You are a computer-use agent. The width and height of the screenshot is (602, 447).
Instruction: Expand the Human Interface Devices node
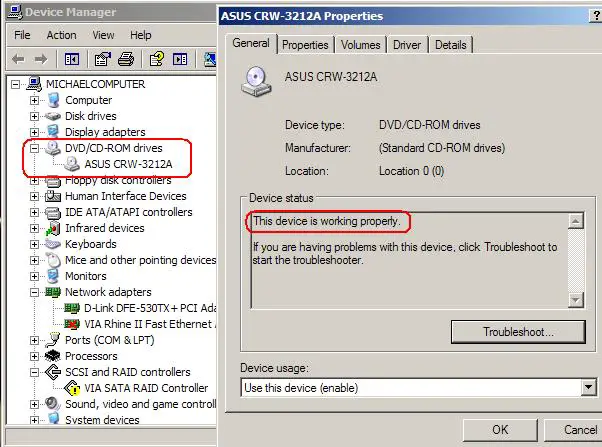point(34,196)
